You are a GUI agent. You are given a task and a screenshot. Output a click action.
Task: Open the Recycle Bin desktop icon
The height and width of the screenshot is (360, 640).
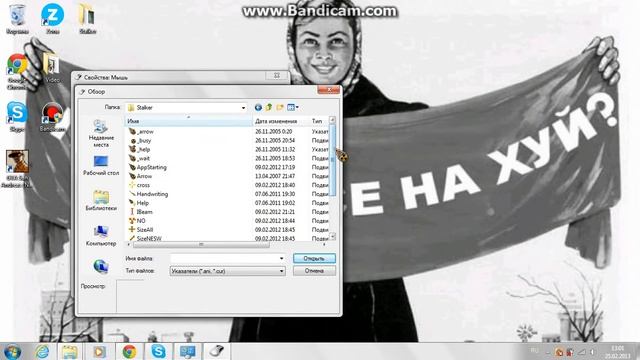(17, 18)
